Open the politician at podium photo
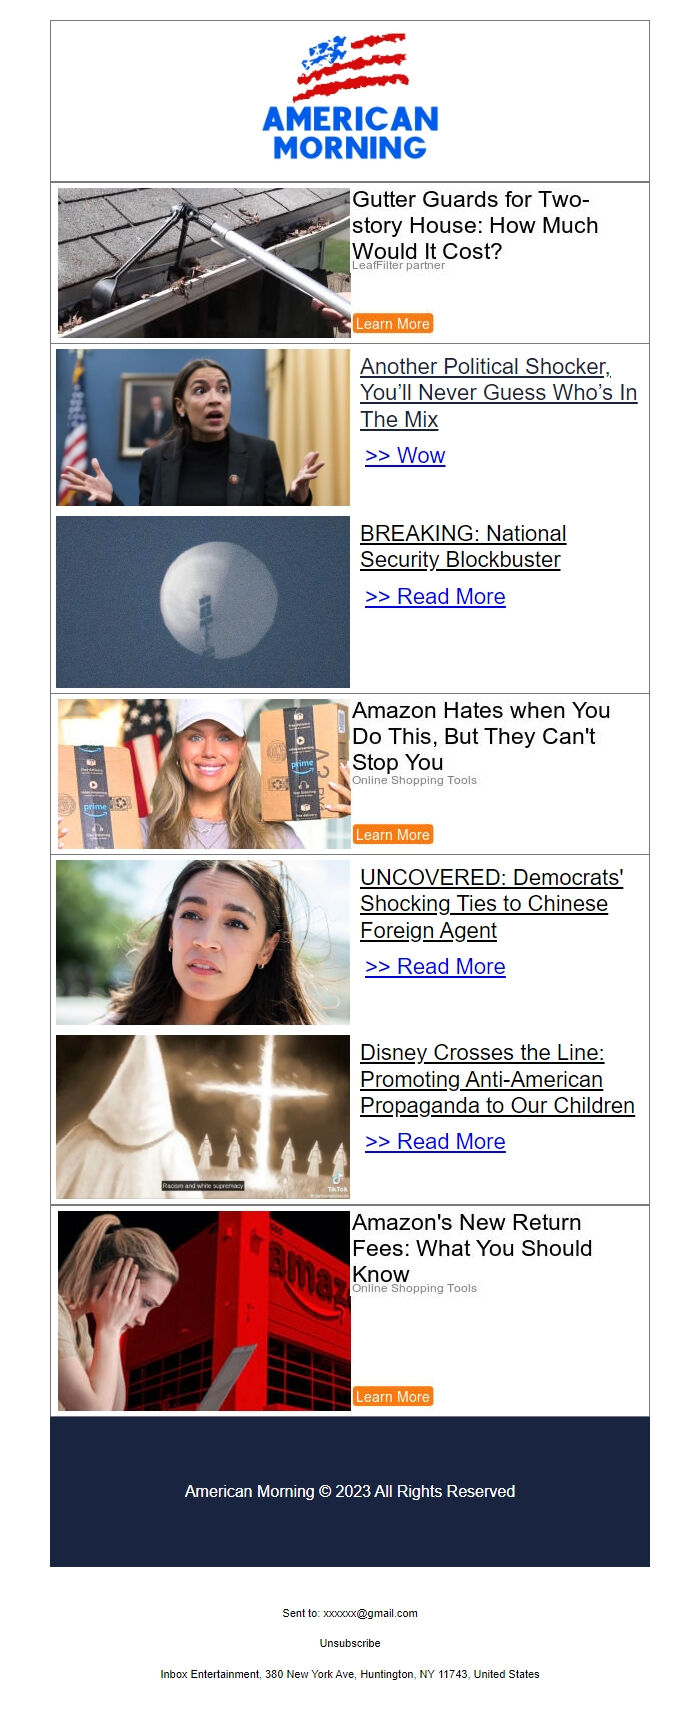This screenshot has width=700, height=1720. tap(203, 427)
